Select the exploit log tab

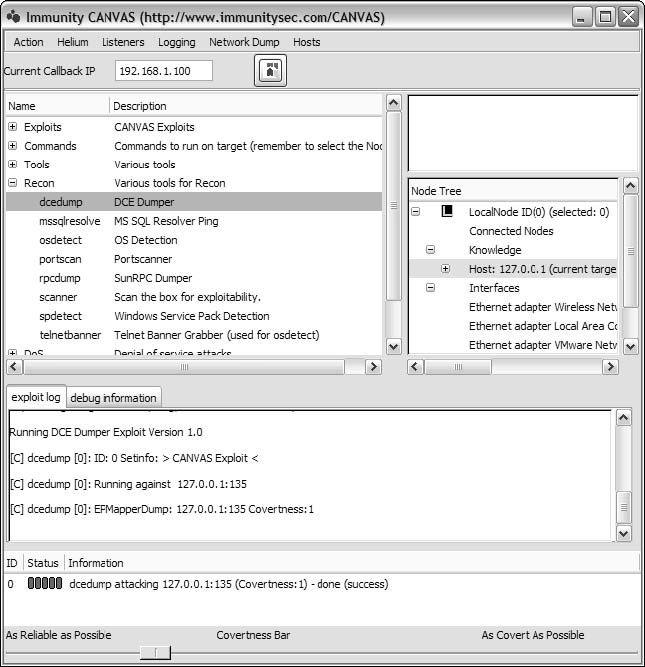[x=35, y=397]
